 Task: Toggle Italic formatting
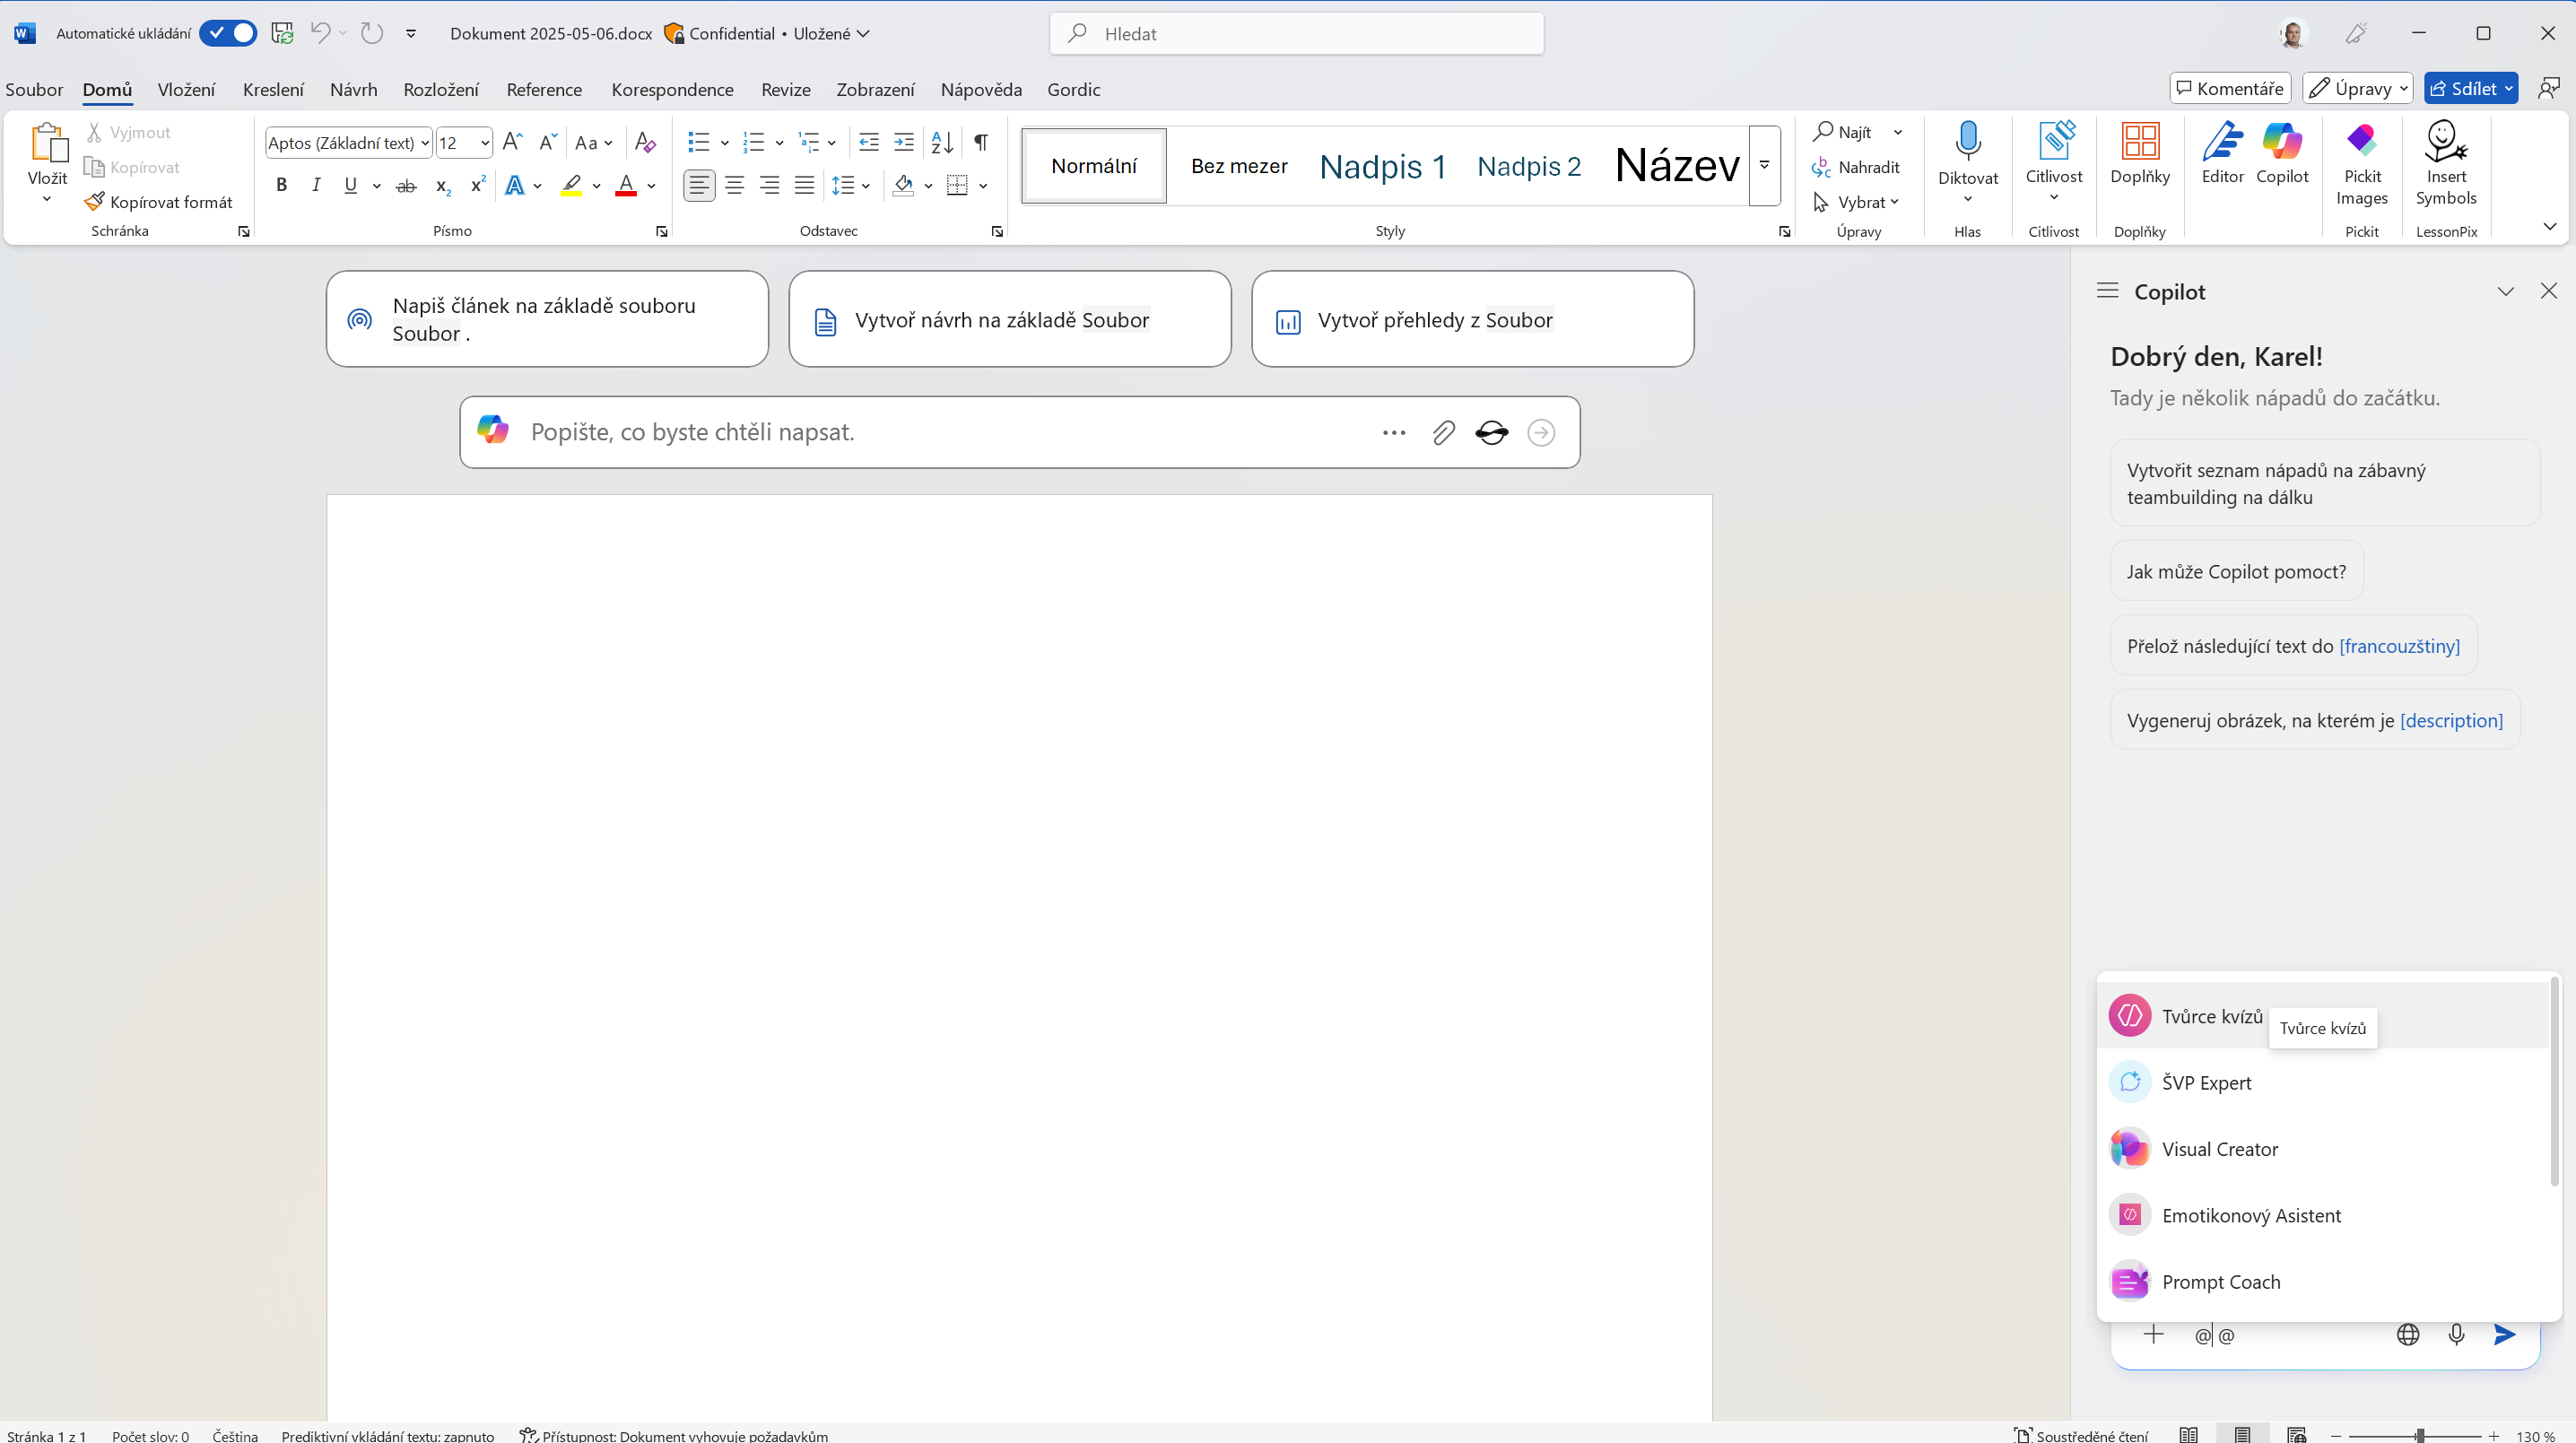point(316,185)
